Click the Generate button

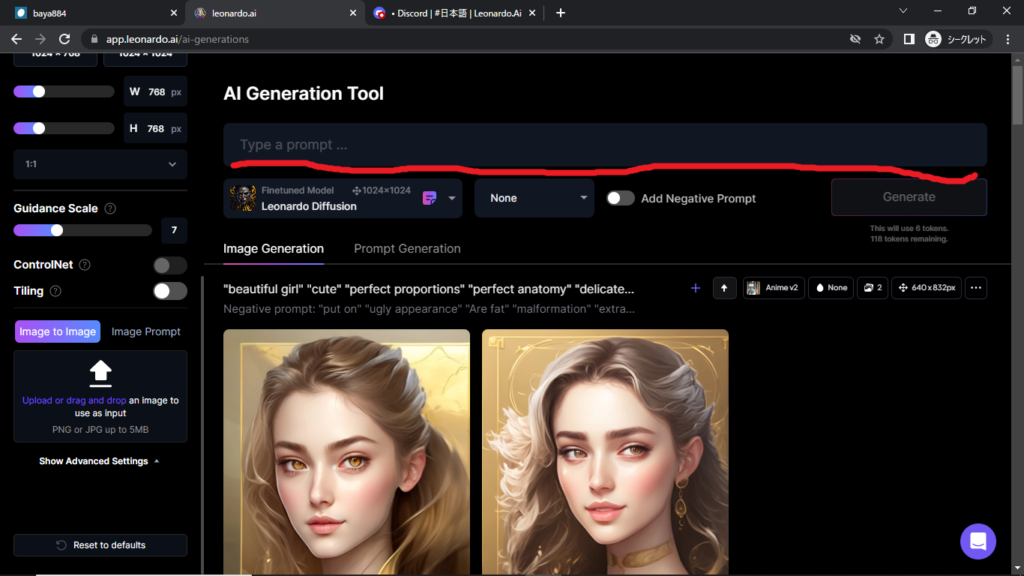908,197
